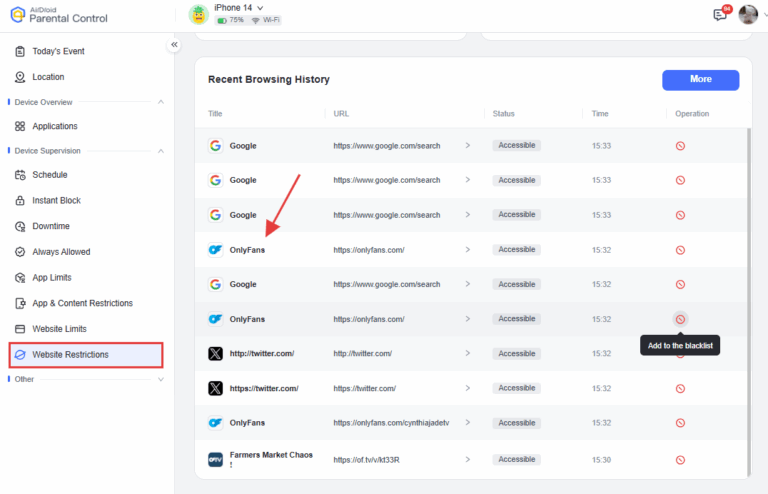Screen dimensions: 768x494
Task: Click Google favicon in first row
Action: (216, 146)
